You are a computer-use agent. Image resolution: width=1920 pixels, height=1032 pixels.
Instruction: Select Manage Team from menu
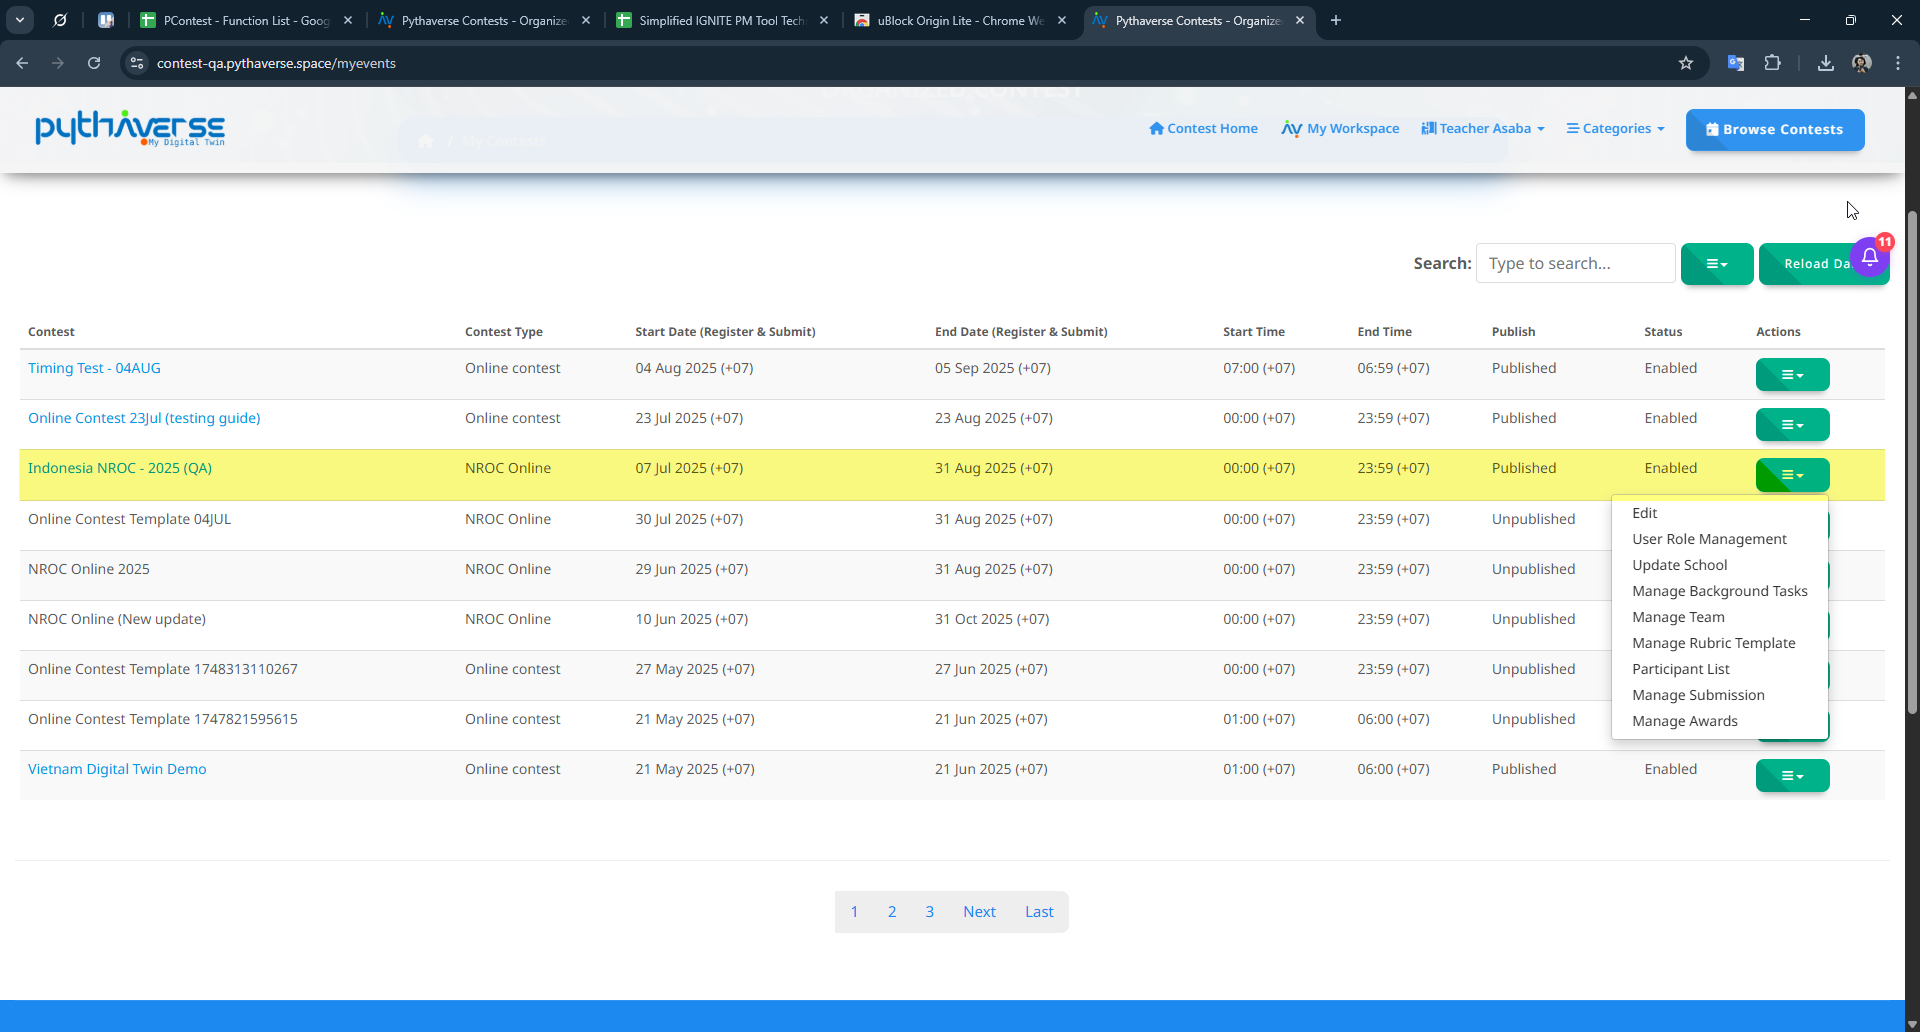[1678, 617]
